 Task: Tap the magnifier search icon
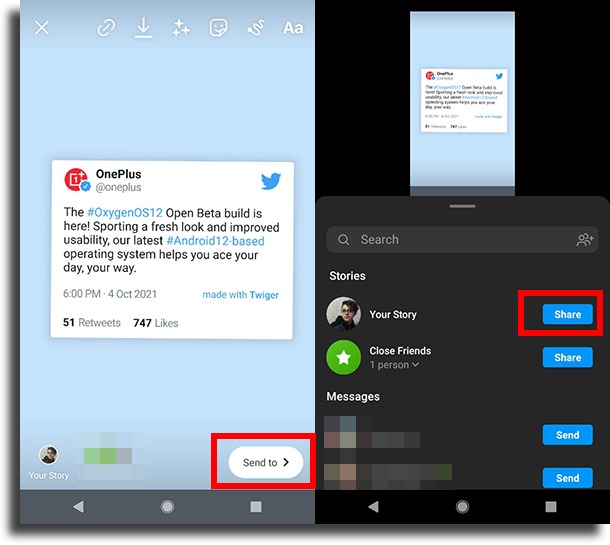pyautogui.click(x=343, y=239)
